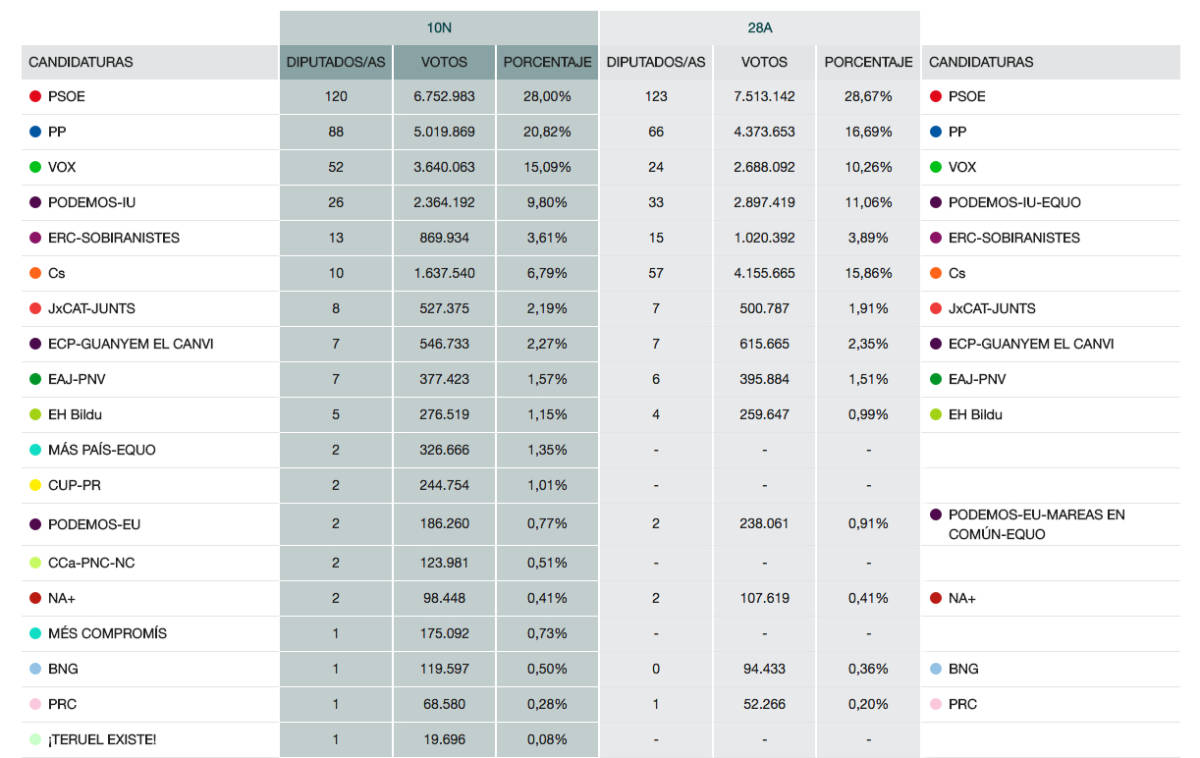
Task: Select the PODEMOS-EU row label on left
Action: (x=95, y=524)
